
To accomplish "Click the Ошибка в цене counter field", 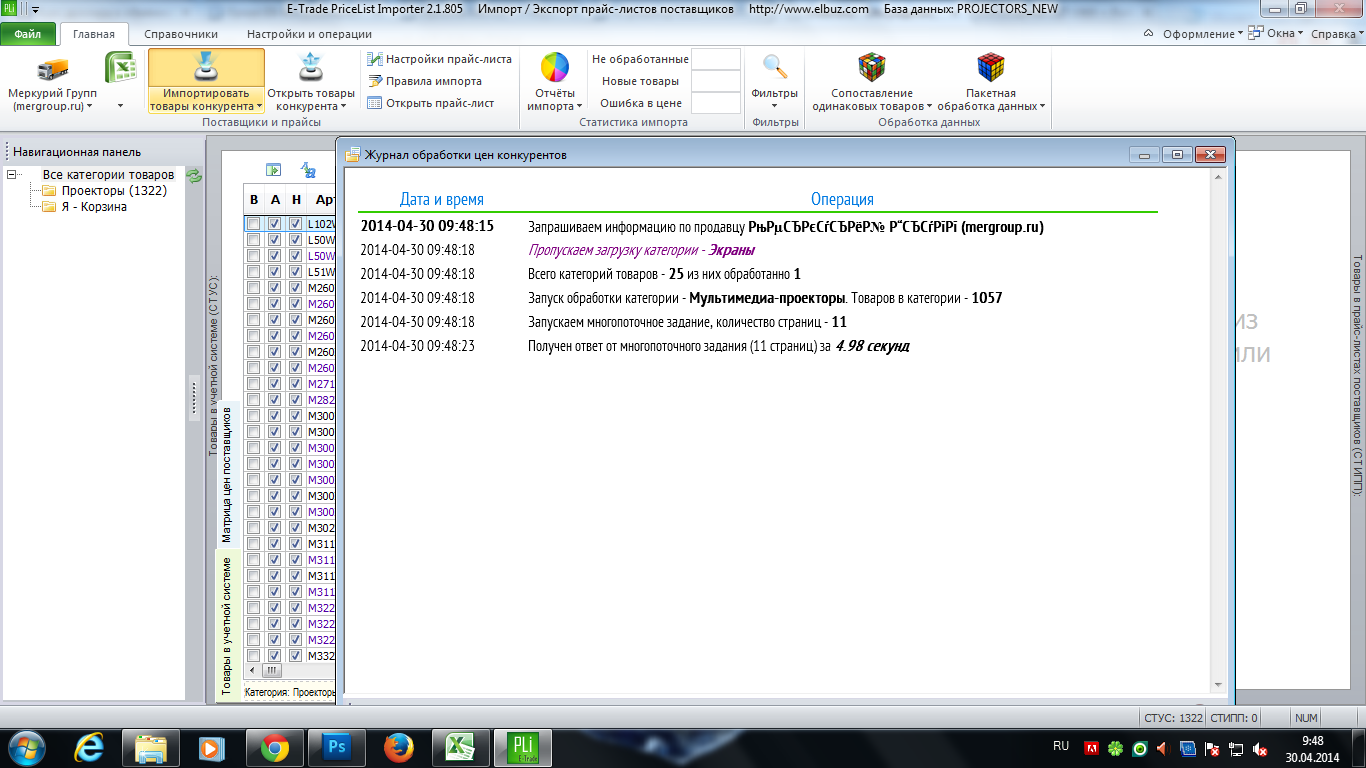I will tap(716, 103).
